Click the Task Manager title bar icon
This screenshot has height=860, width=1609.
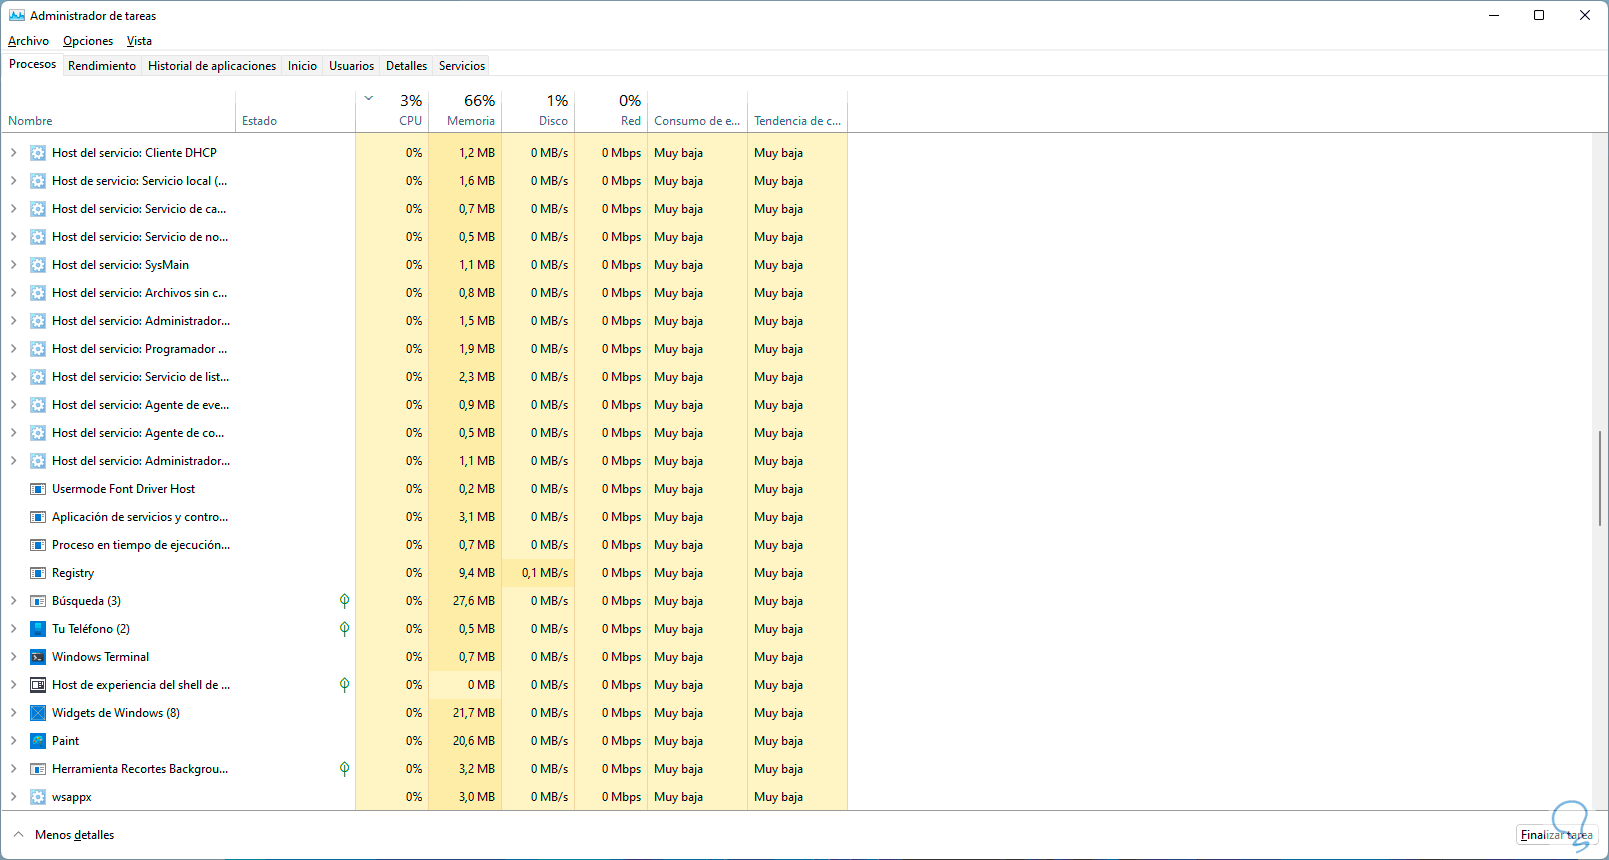click(17, 15)
